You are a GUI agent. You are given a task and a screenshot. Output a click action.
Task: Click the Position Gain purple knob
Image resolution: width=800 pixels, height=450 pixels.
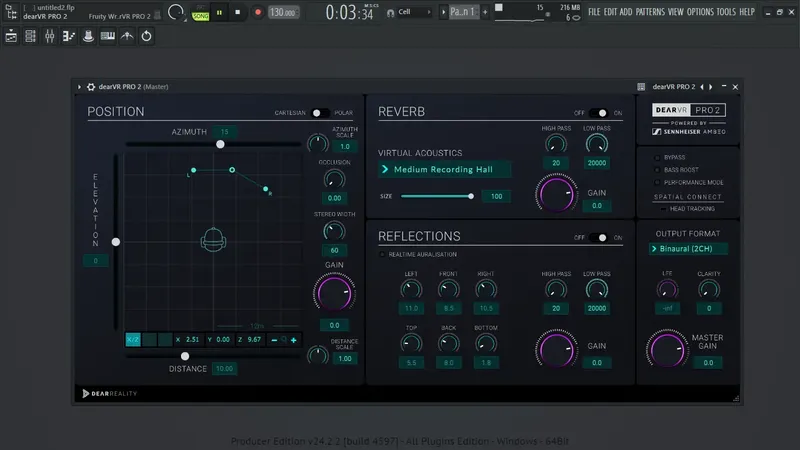coord(334,293)
